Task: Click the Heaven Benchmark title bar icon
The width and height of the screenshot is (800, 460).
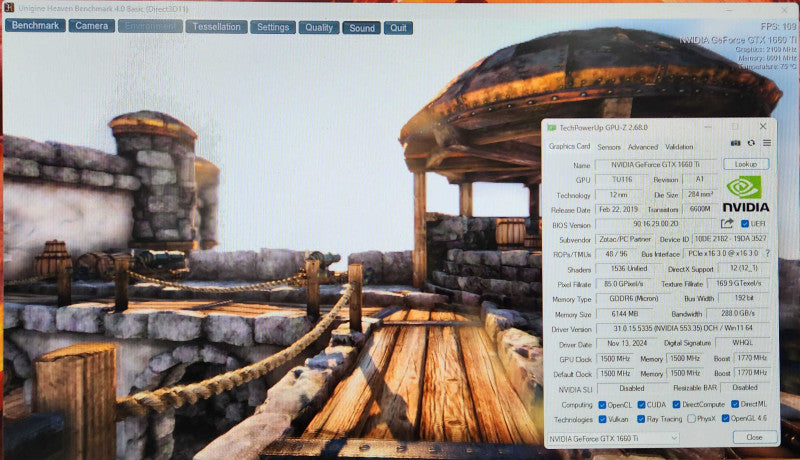Action: 9,8
